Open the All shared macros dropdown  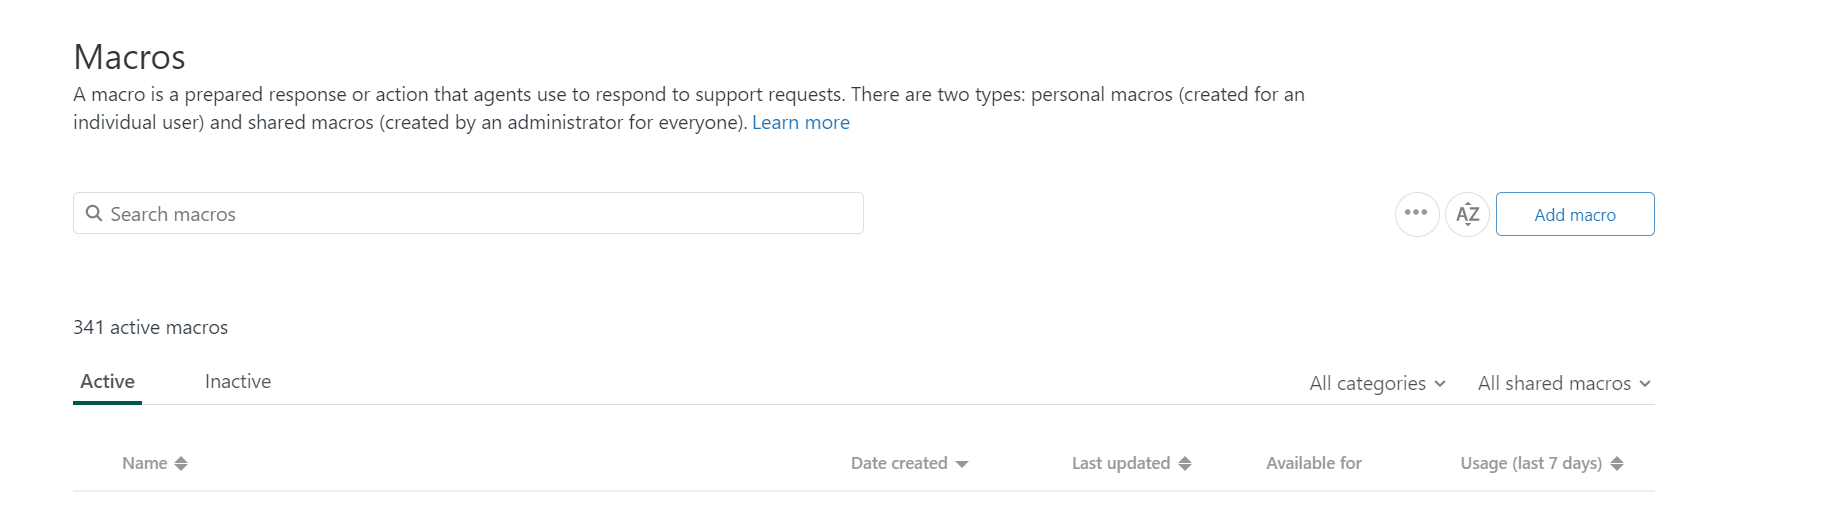coord(1563,383)
